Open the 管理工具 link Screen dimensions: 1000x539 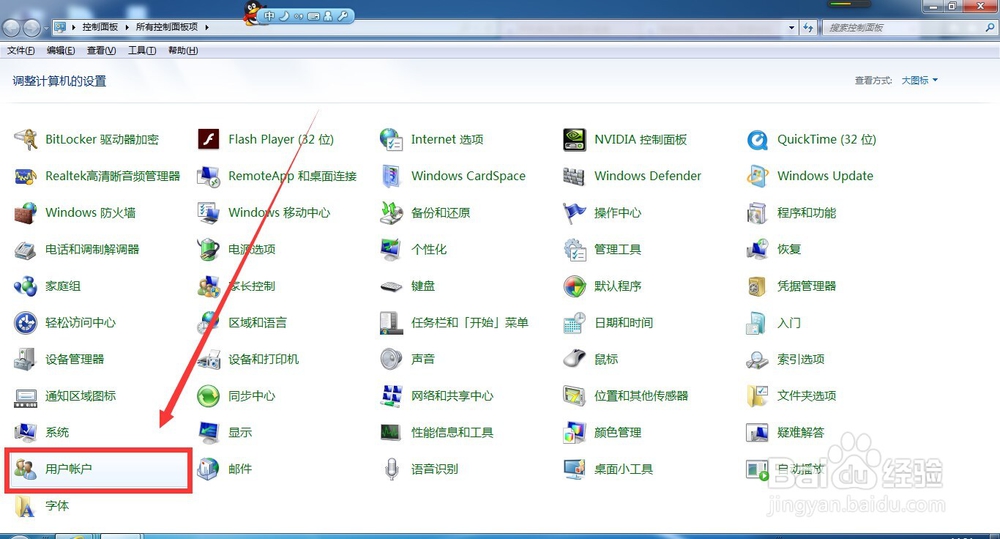click(x=617, y=249)
